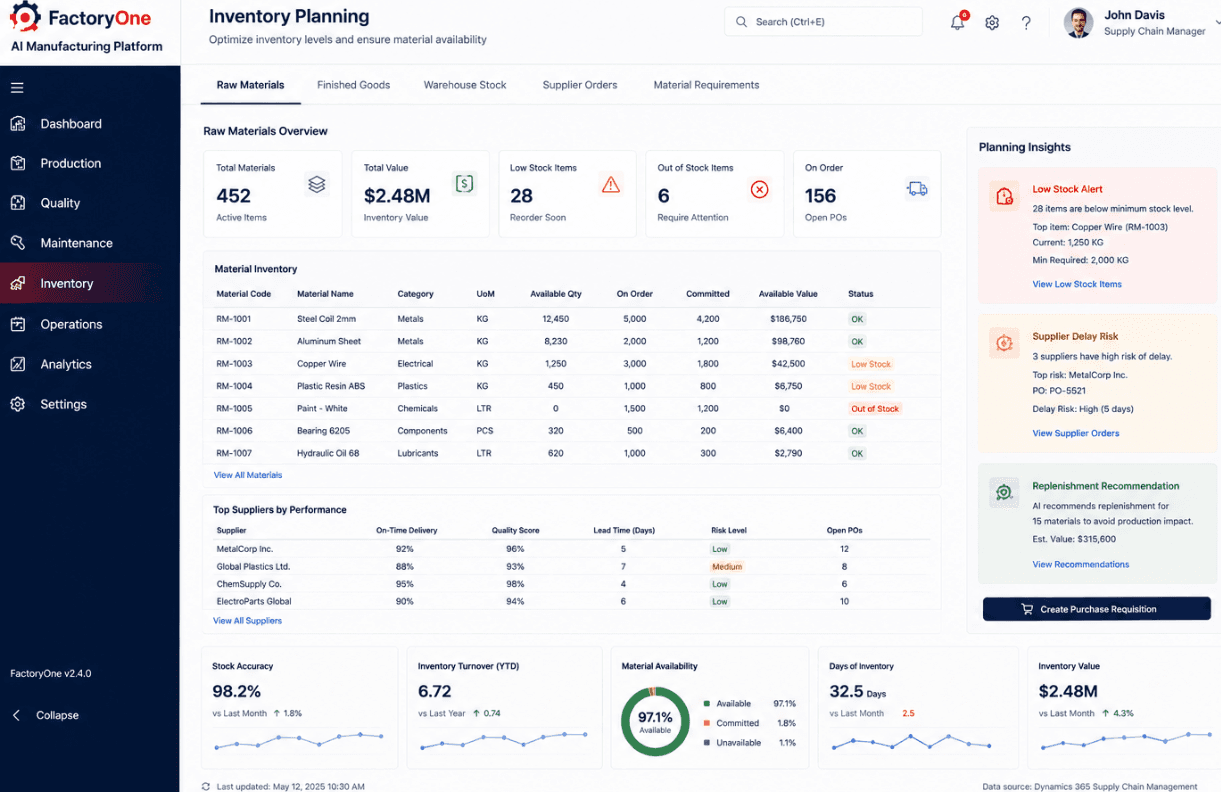This screenshot has width=1221, height=792.
Task: Click the Out of Stock cross icon
Action: [x=759, y=189]
